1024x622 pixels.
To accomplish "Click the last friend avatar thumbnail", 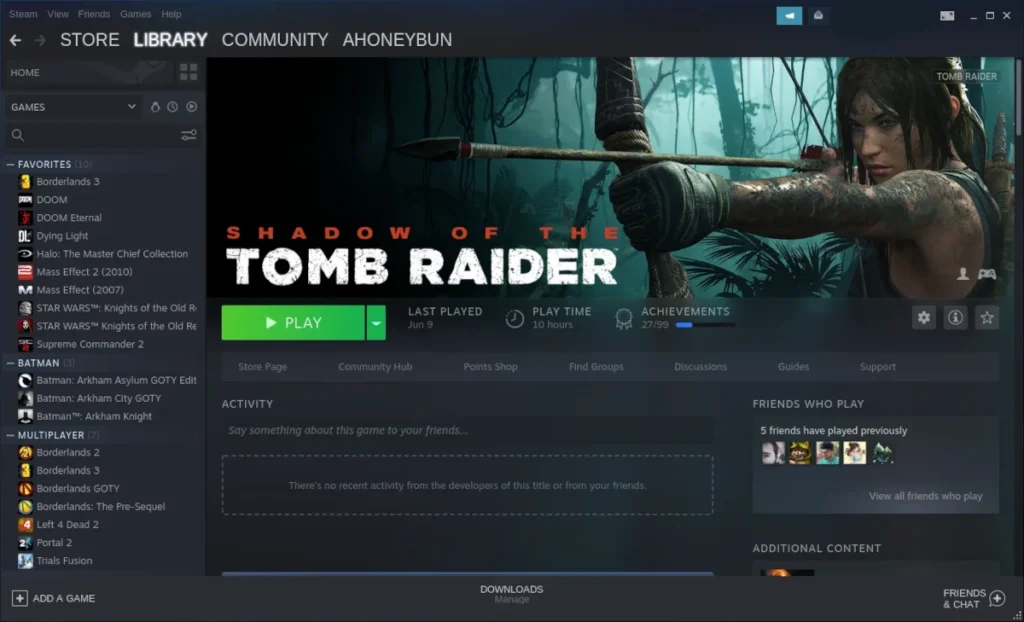I will [882, 453].
